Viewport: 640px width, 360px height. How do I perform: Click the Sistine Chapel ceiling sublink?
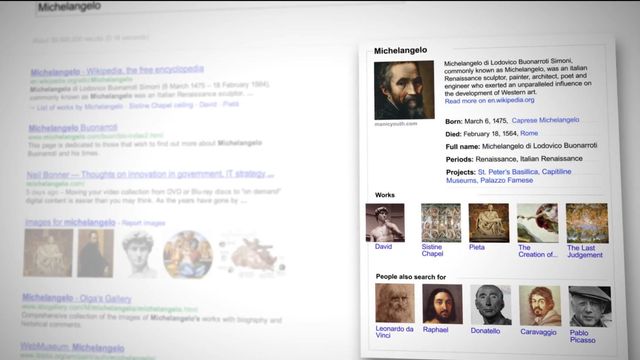161,105
